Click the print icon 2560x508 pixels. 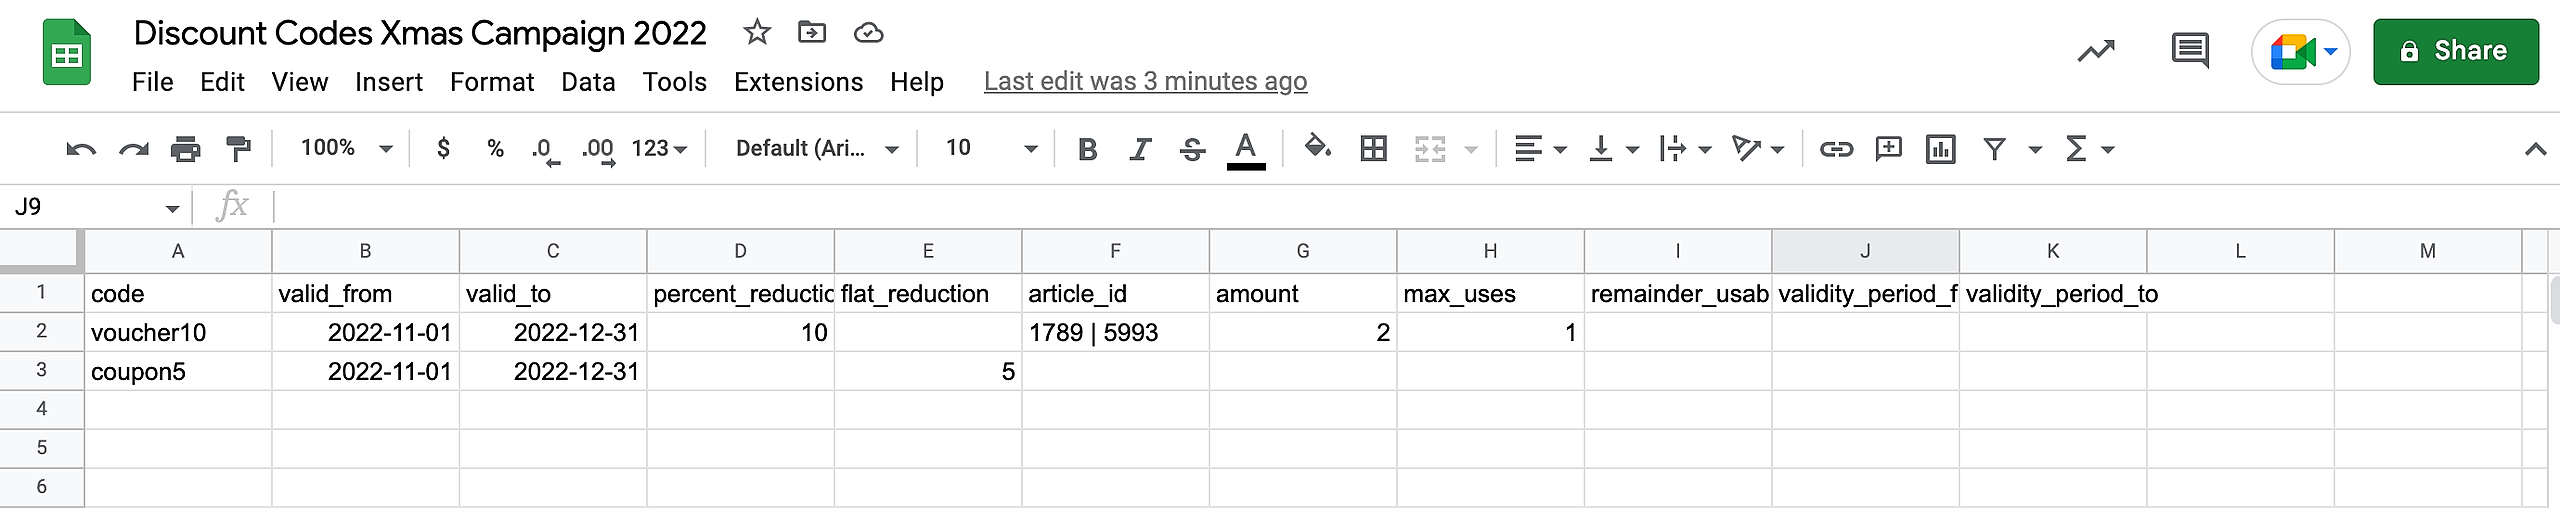185,149
